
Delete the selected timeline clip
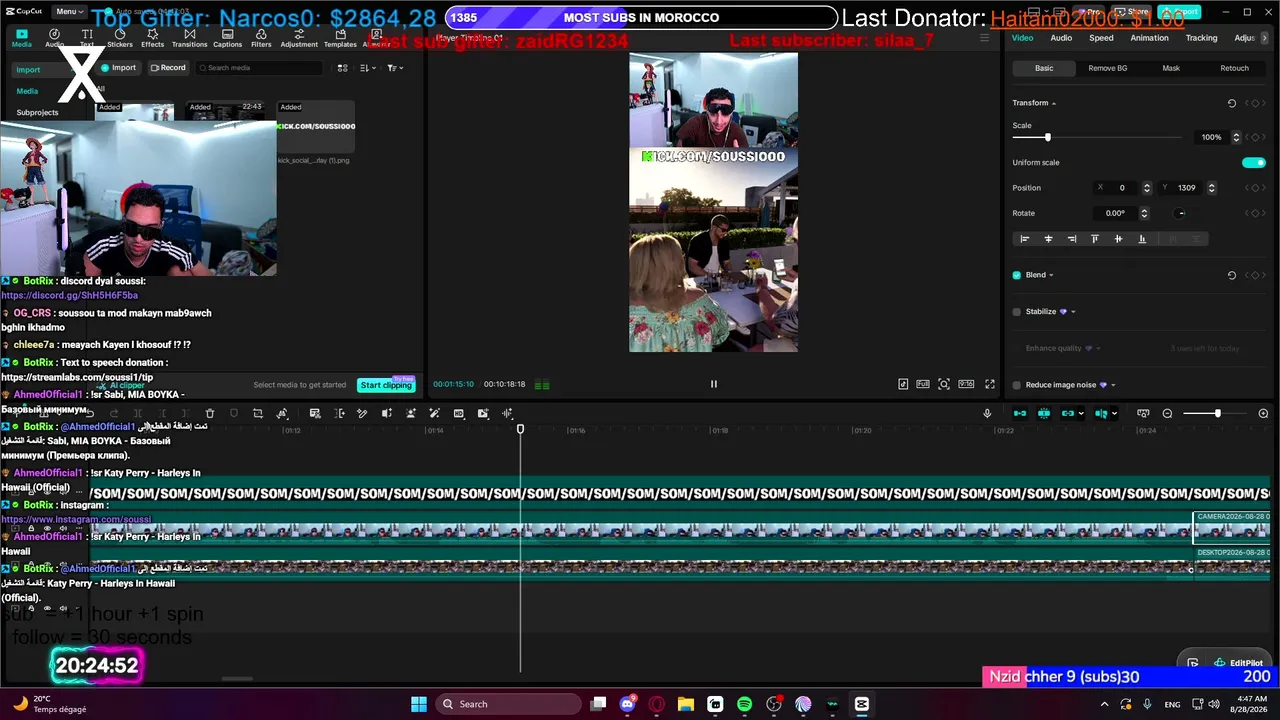pos(210,413)
